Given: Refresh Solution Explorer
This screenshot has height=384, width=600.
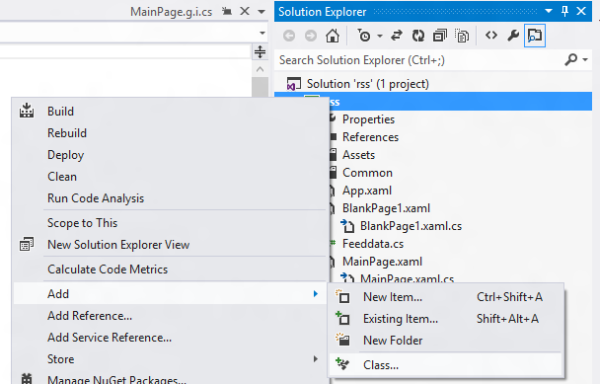Looking at the screenshot, I should tap(418, 36).
